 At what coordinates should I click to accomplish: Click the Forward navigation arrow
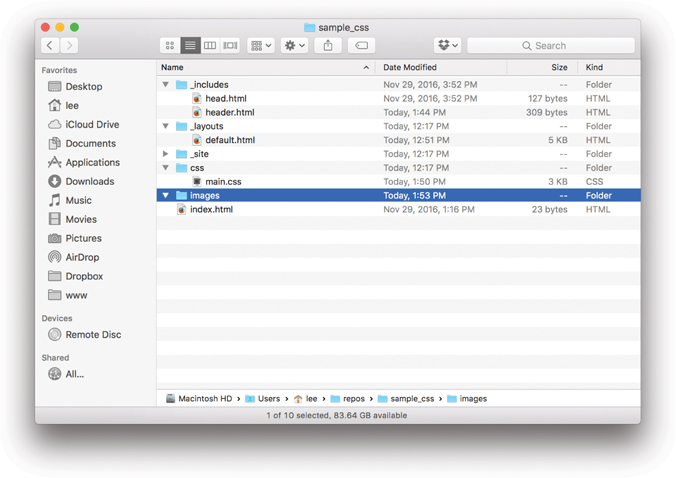[69, 46]
